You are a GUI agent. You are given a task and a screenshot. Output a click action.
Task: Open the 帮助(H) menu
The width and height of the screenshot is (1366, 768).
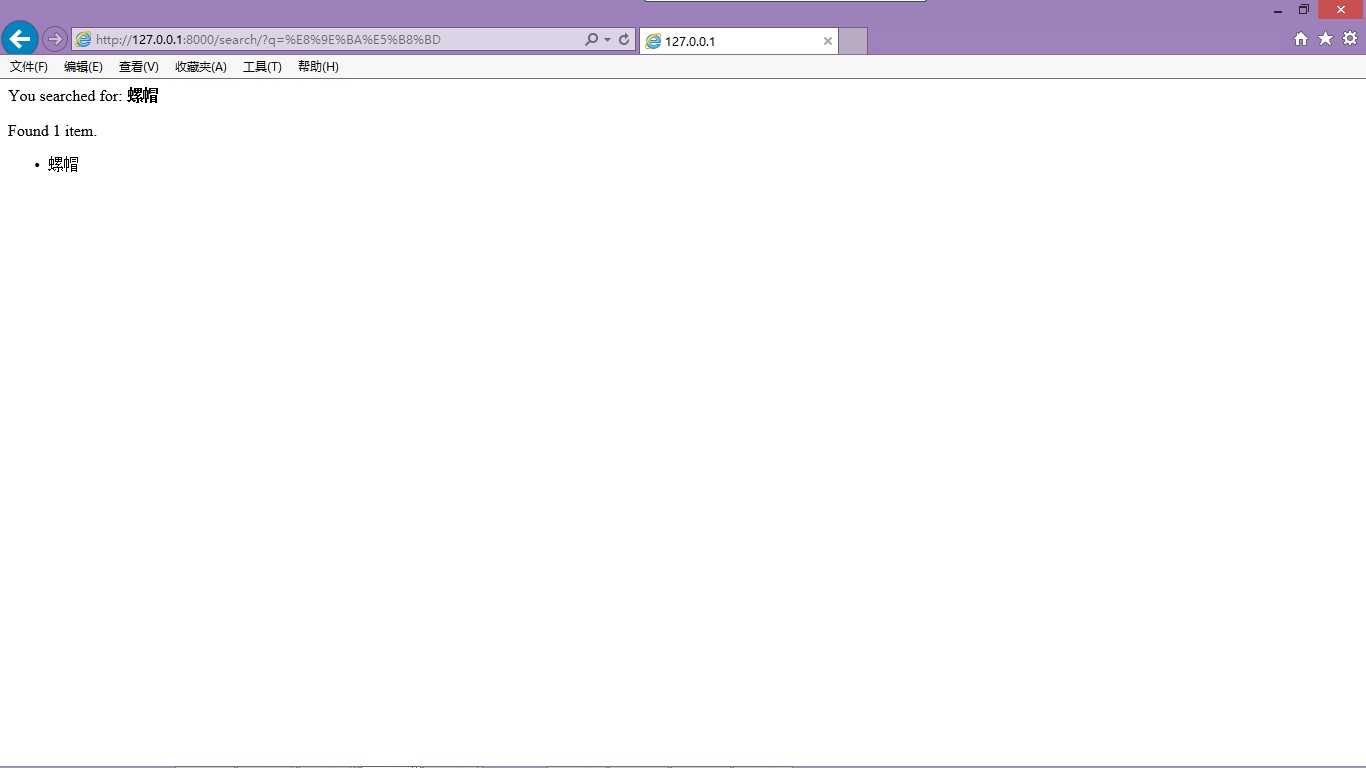(318, 67)
